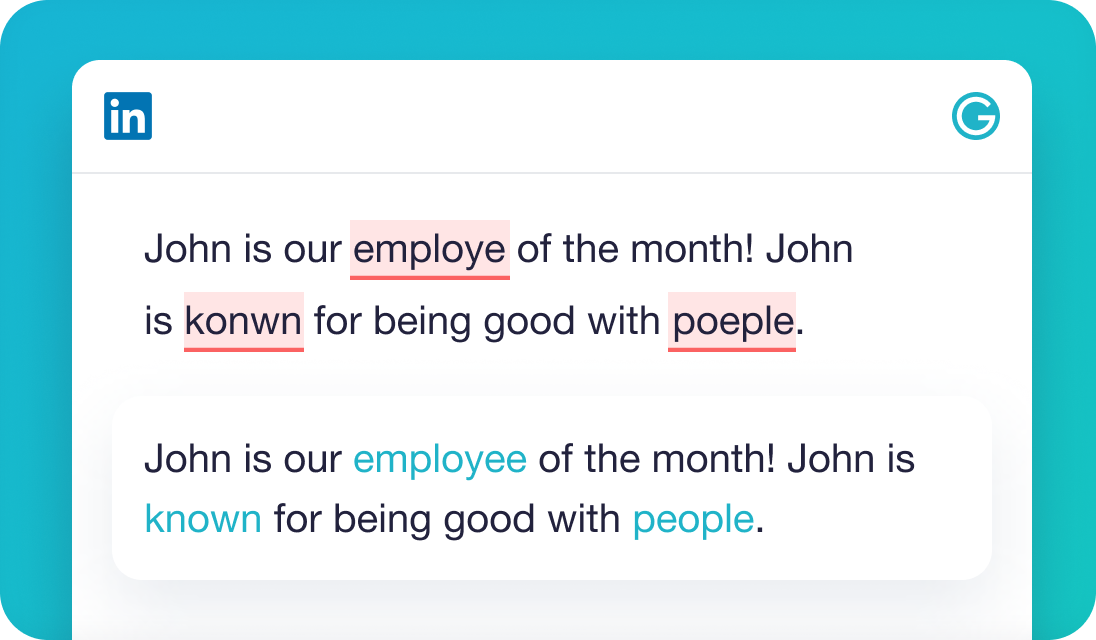Choose the suggested teal word "people"
This screenshot has width=1096, height=640.
click(693, 519)
